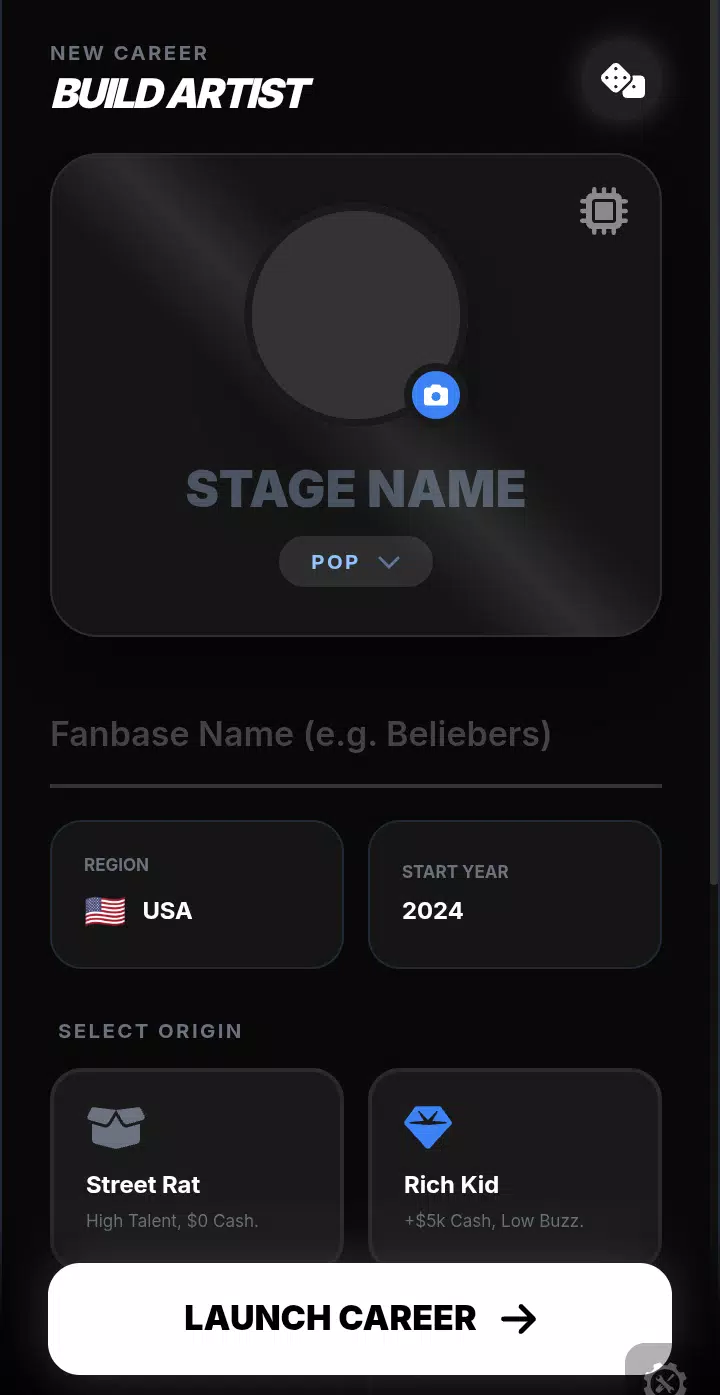Click the blue diamond Rich Kid icon
This screenshot has height=1395, width=720.
coord(428,1127)
